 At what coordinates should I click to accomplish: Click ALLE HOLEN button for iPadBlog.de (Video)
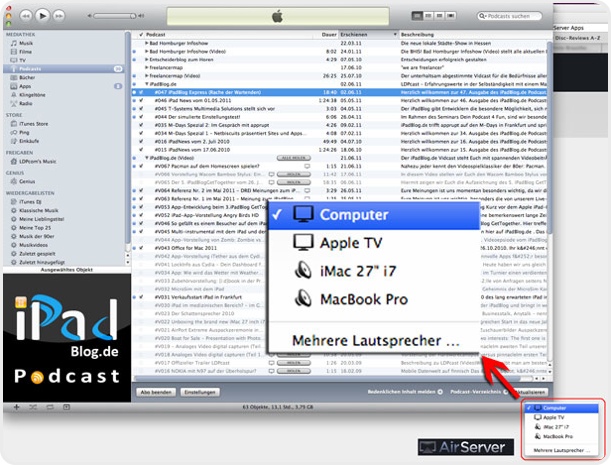(x=294, y=158)
